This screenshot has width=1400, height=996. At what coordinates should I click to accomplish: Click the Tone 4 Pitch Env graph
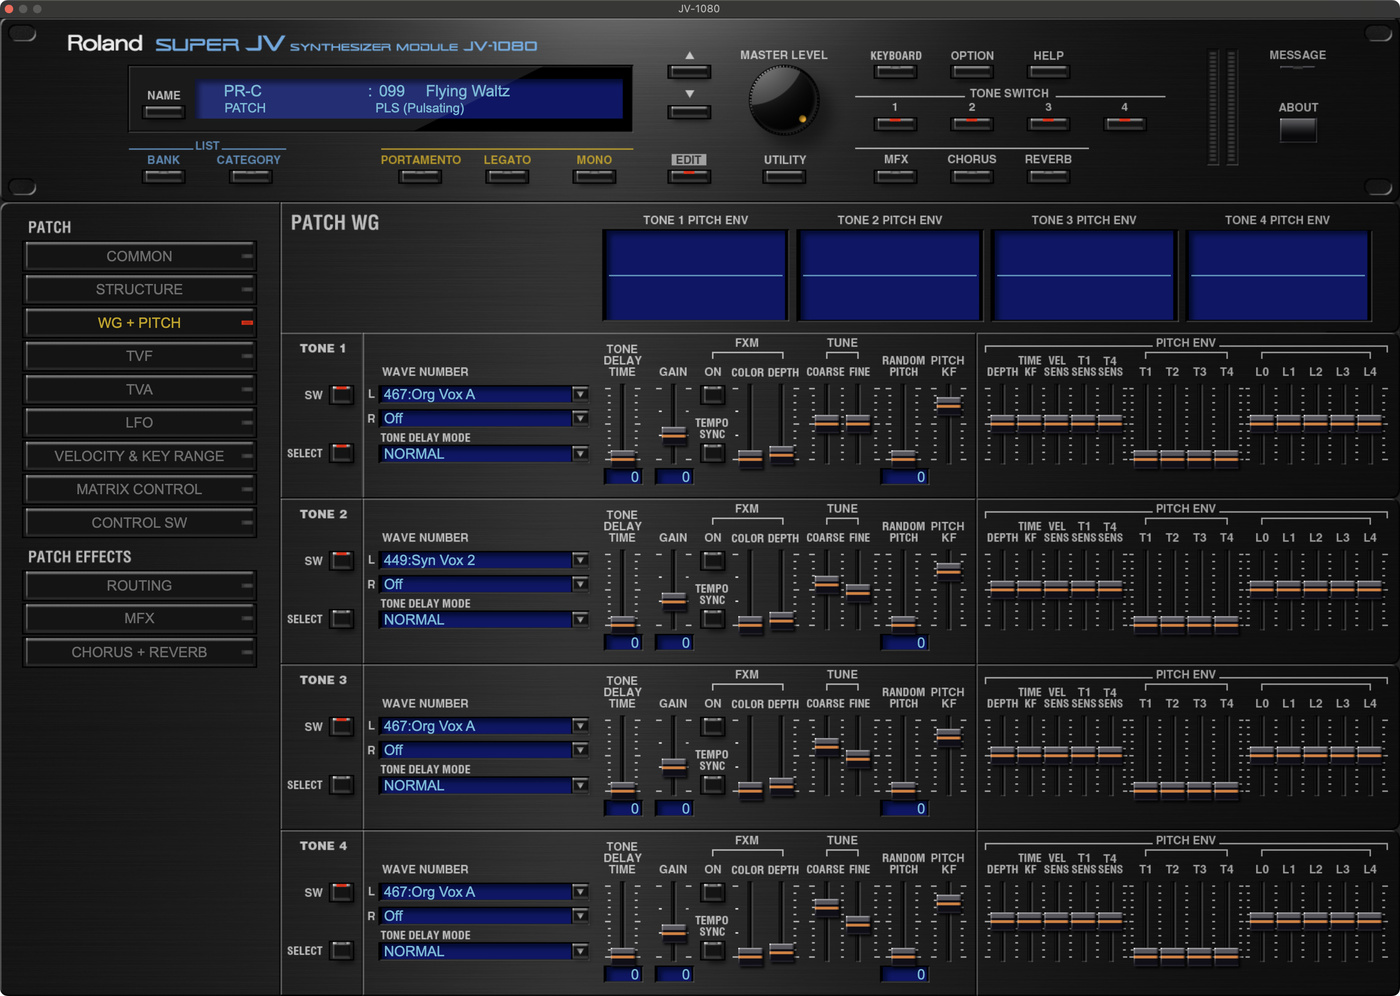click(x=1277, y=275)
